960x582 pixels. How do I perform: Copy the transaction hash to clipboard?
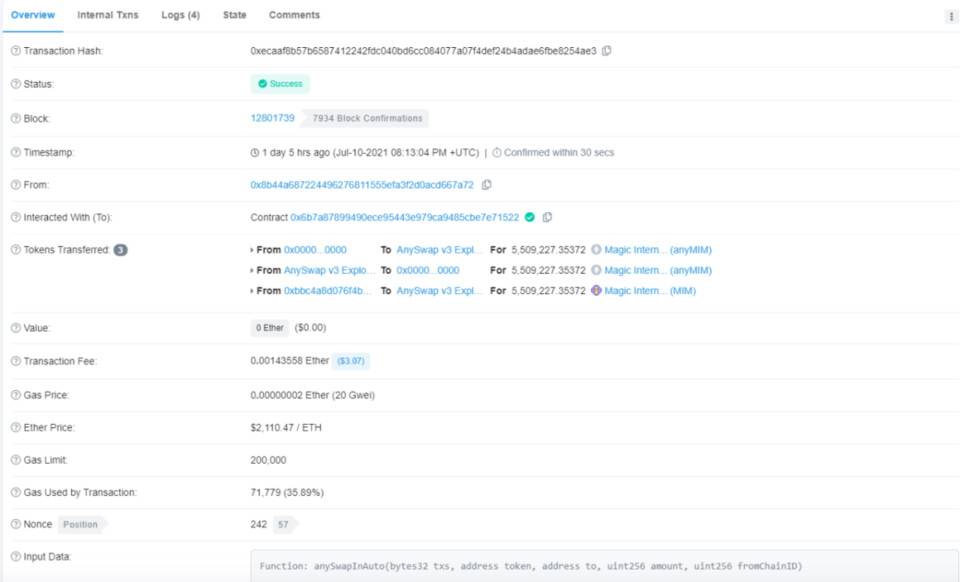[607, 50]
